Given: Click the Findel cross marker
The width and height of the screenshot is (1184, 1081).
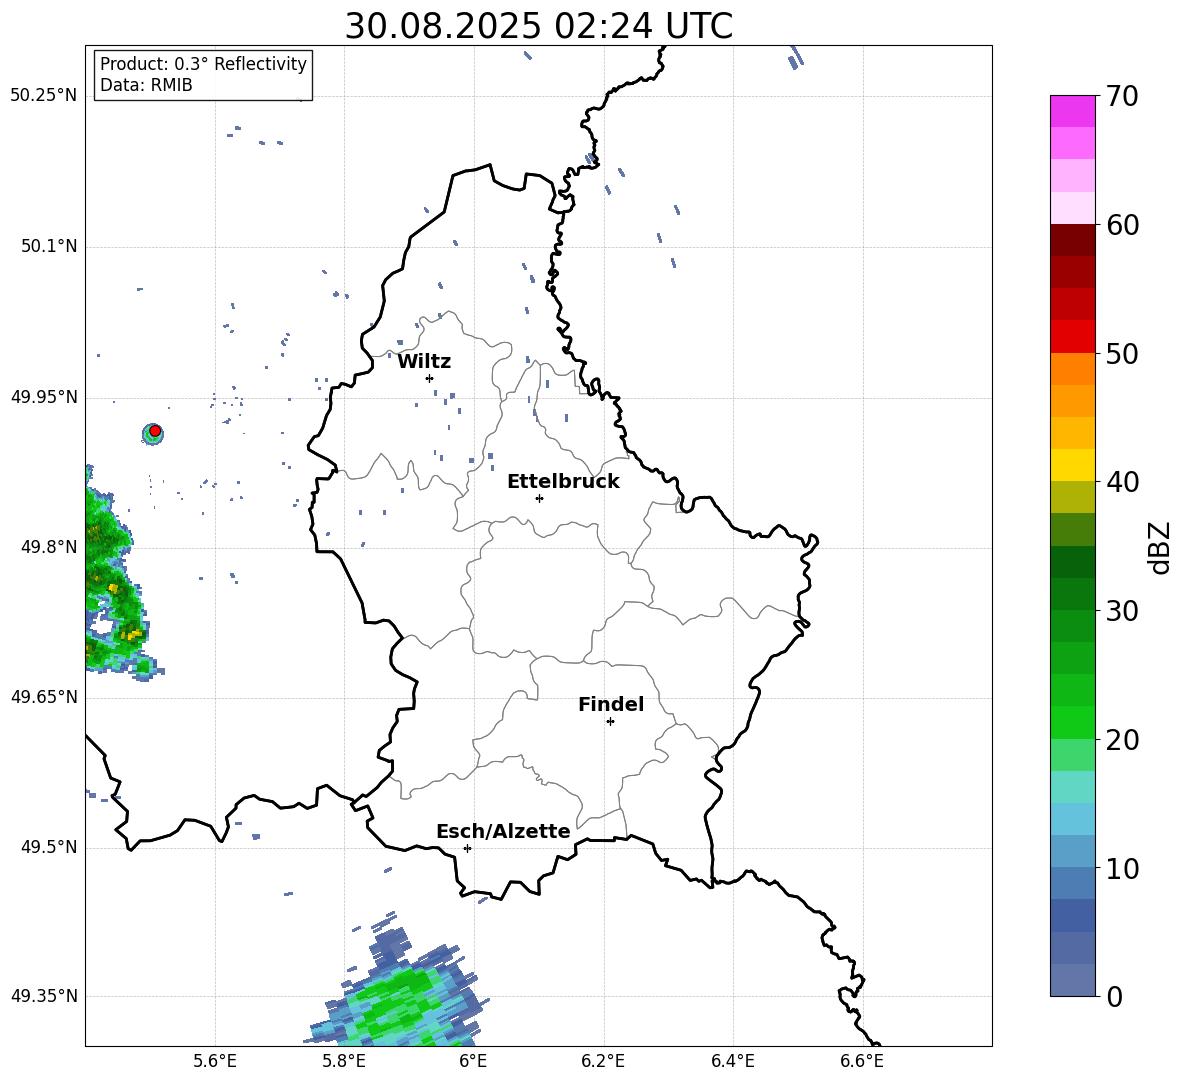Looking at the screenshot, I should click(610, 722).
